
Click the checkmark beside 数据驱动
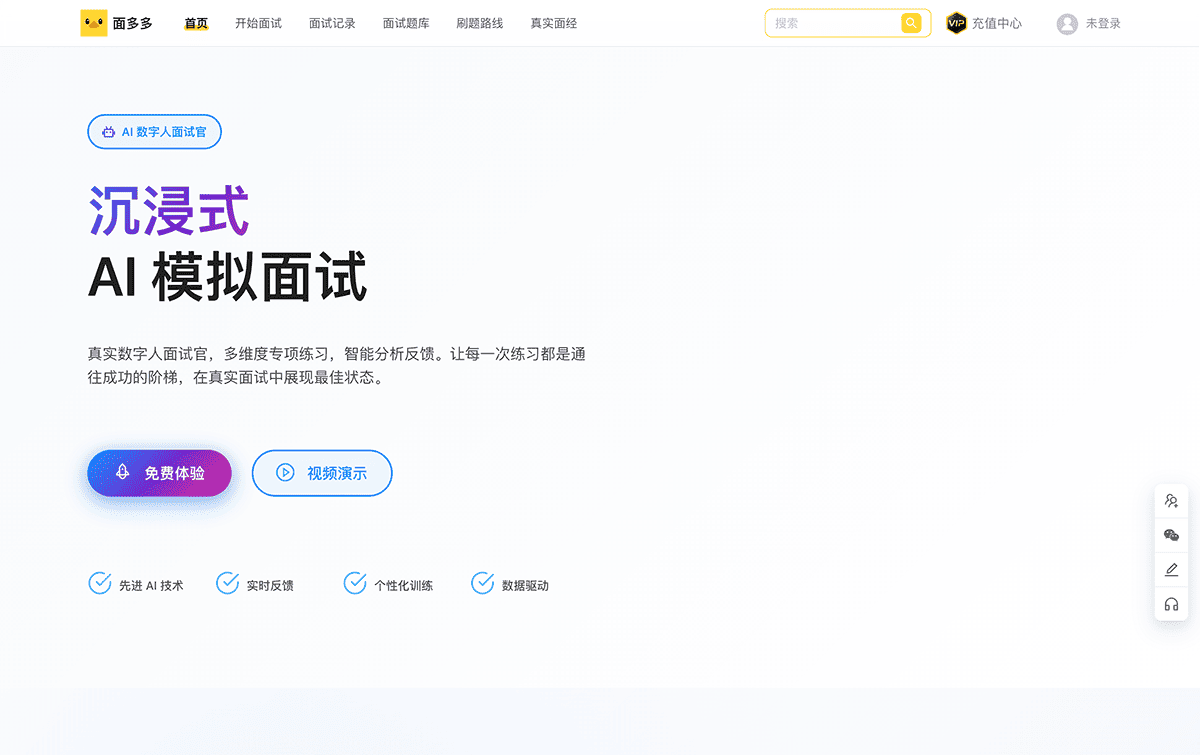pos(483,584)
